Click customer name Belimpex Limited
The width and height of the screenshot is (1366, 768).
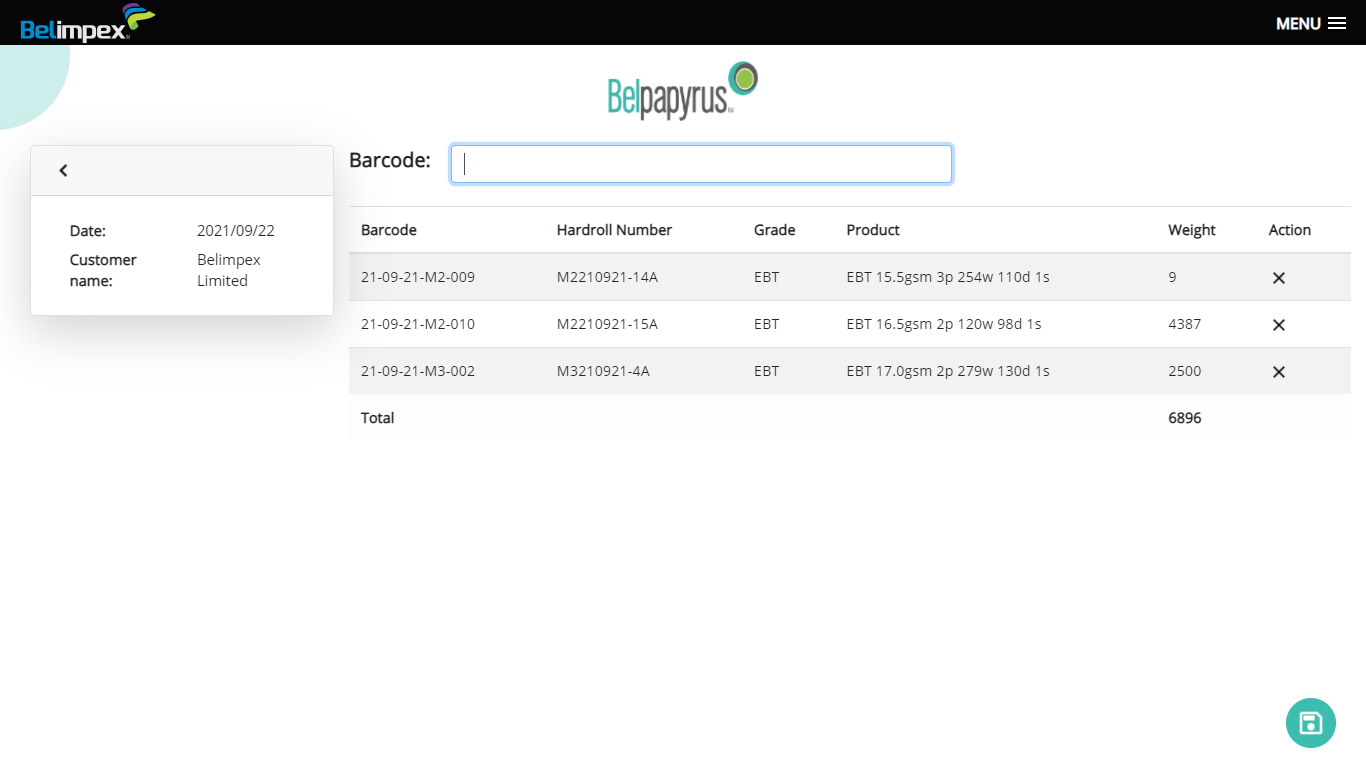[x=229, y=270]
